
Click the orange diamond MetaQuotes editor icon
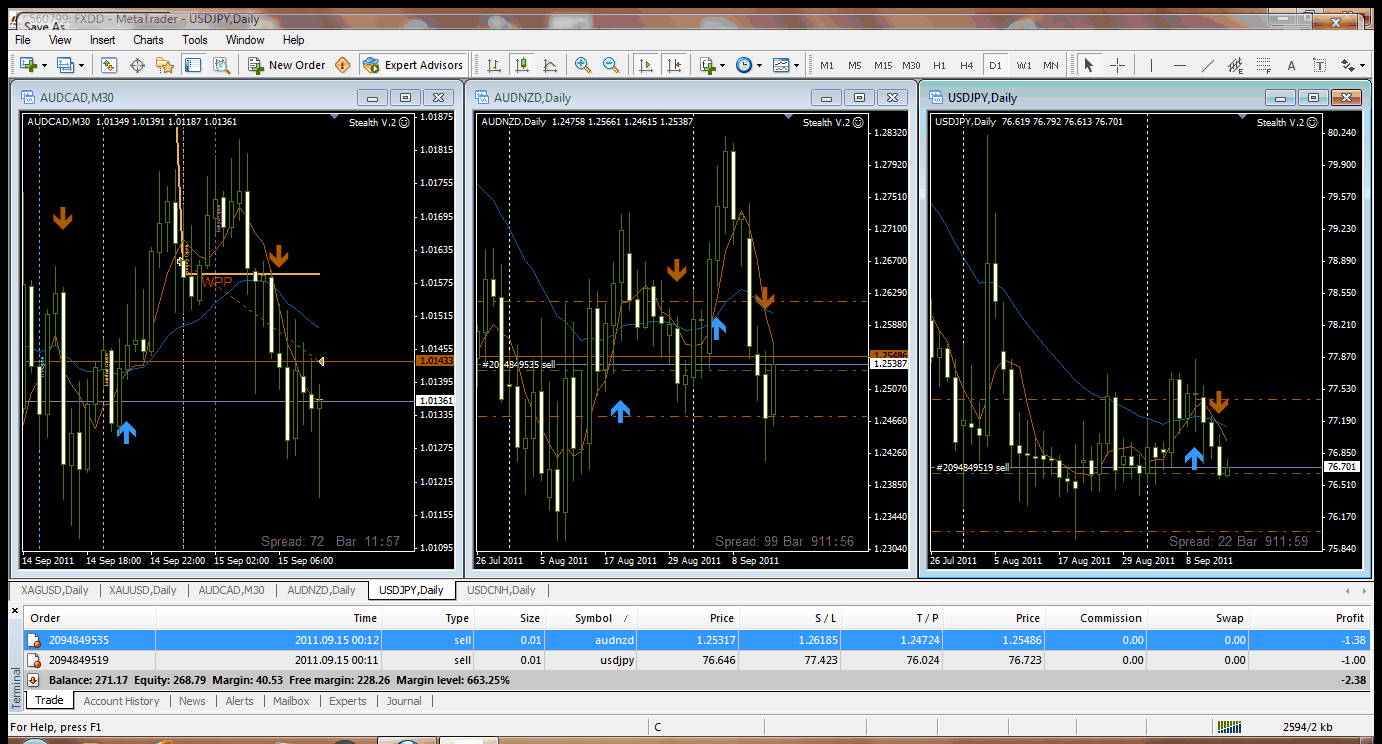343,65
